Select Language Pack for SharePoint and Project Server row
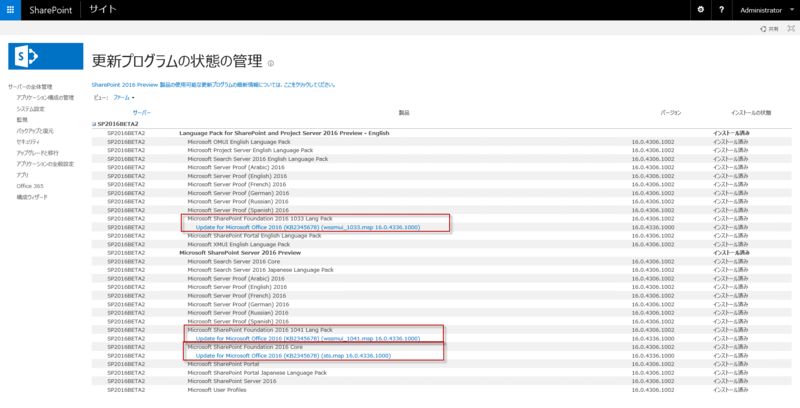 [442, 133]
